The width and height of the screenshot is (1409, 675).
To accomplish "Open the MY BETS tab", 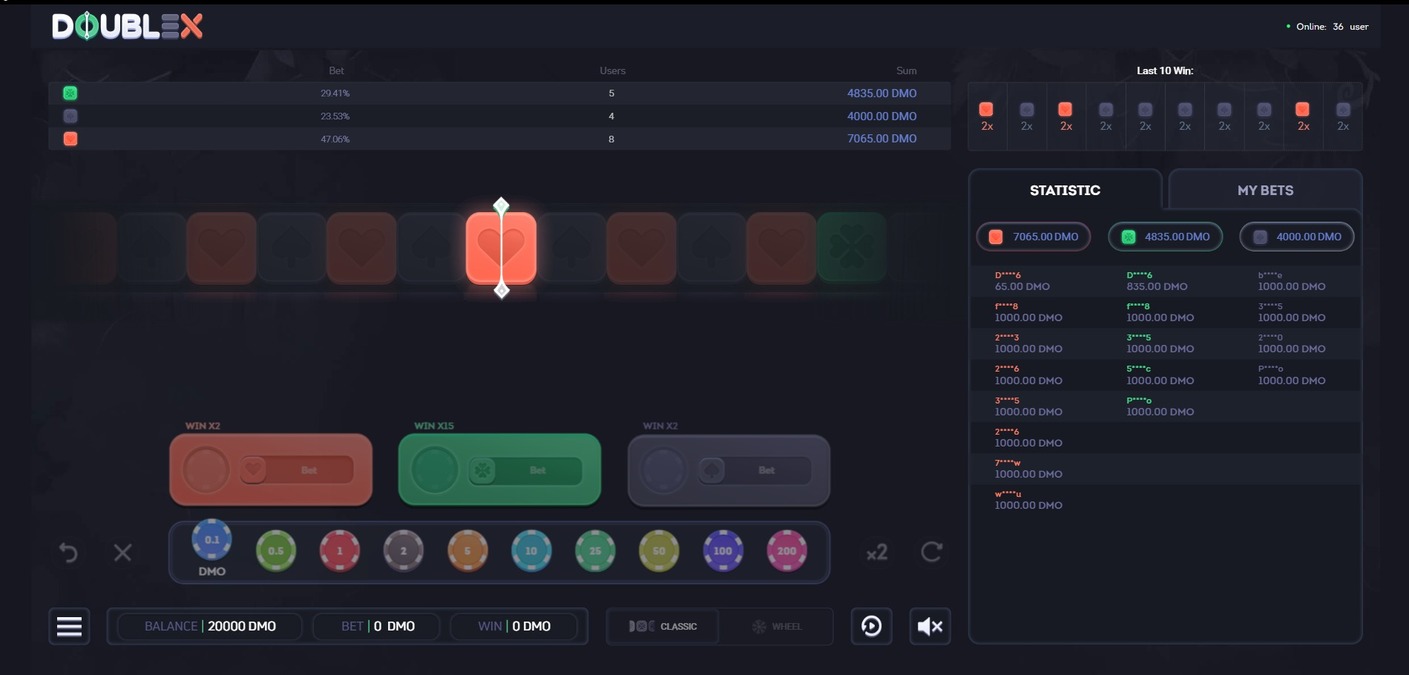I will click(x=1265, y=189).
